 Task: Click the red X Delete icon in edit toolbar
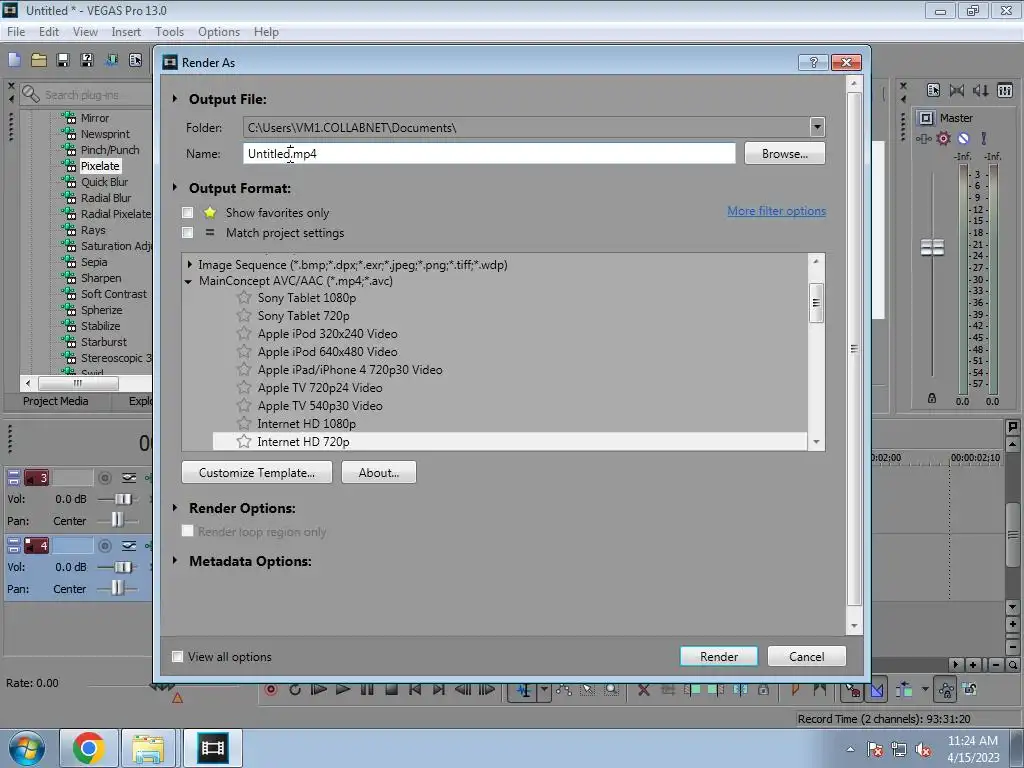(x=643, y=690)
